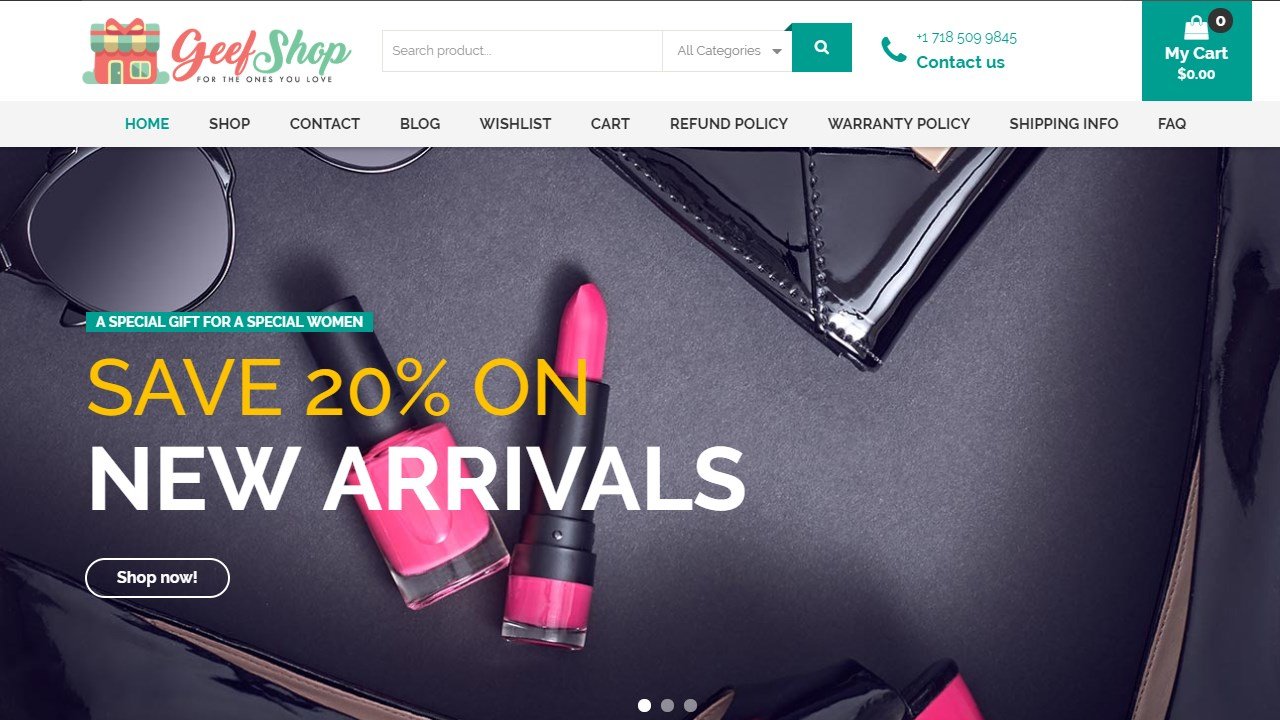Click the Search product input field
1280x720 pixels.
(522, 51)
